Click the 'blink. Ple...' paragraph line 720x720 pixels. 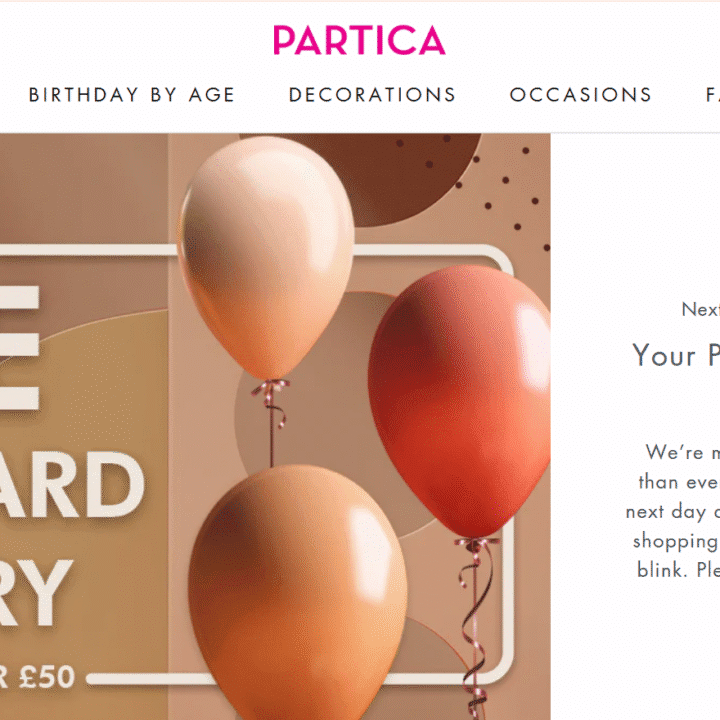(678, 571)
